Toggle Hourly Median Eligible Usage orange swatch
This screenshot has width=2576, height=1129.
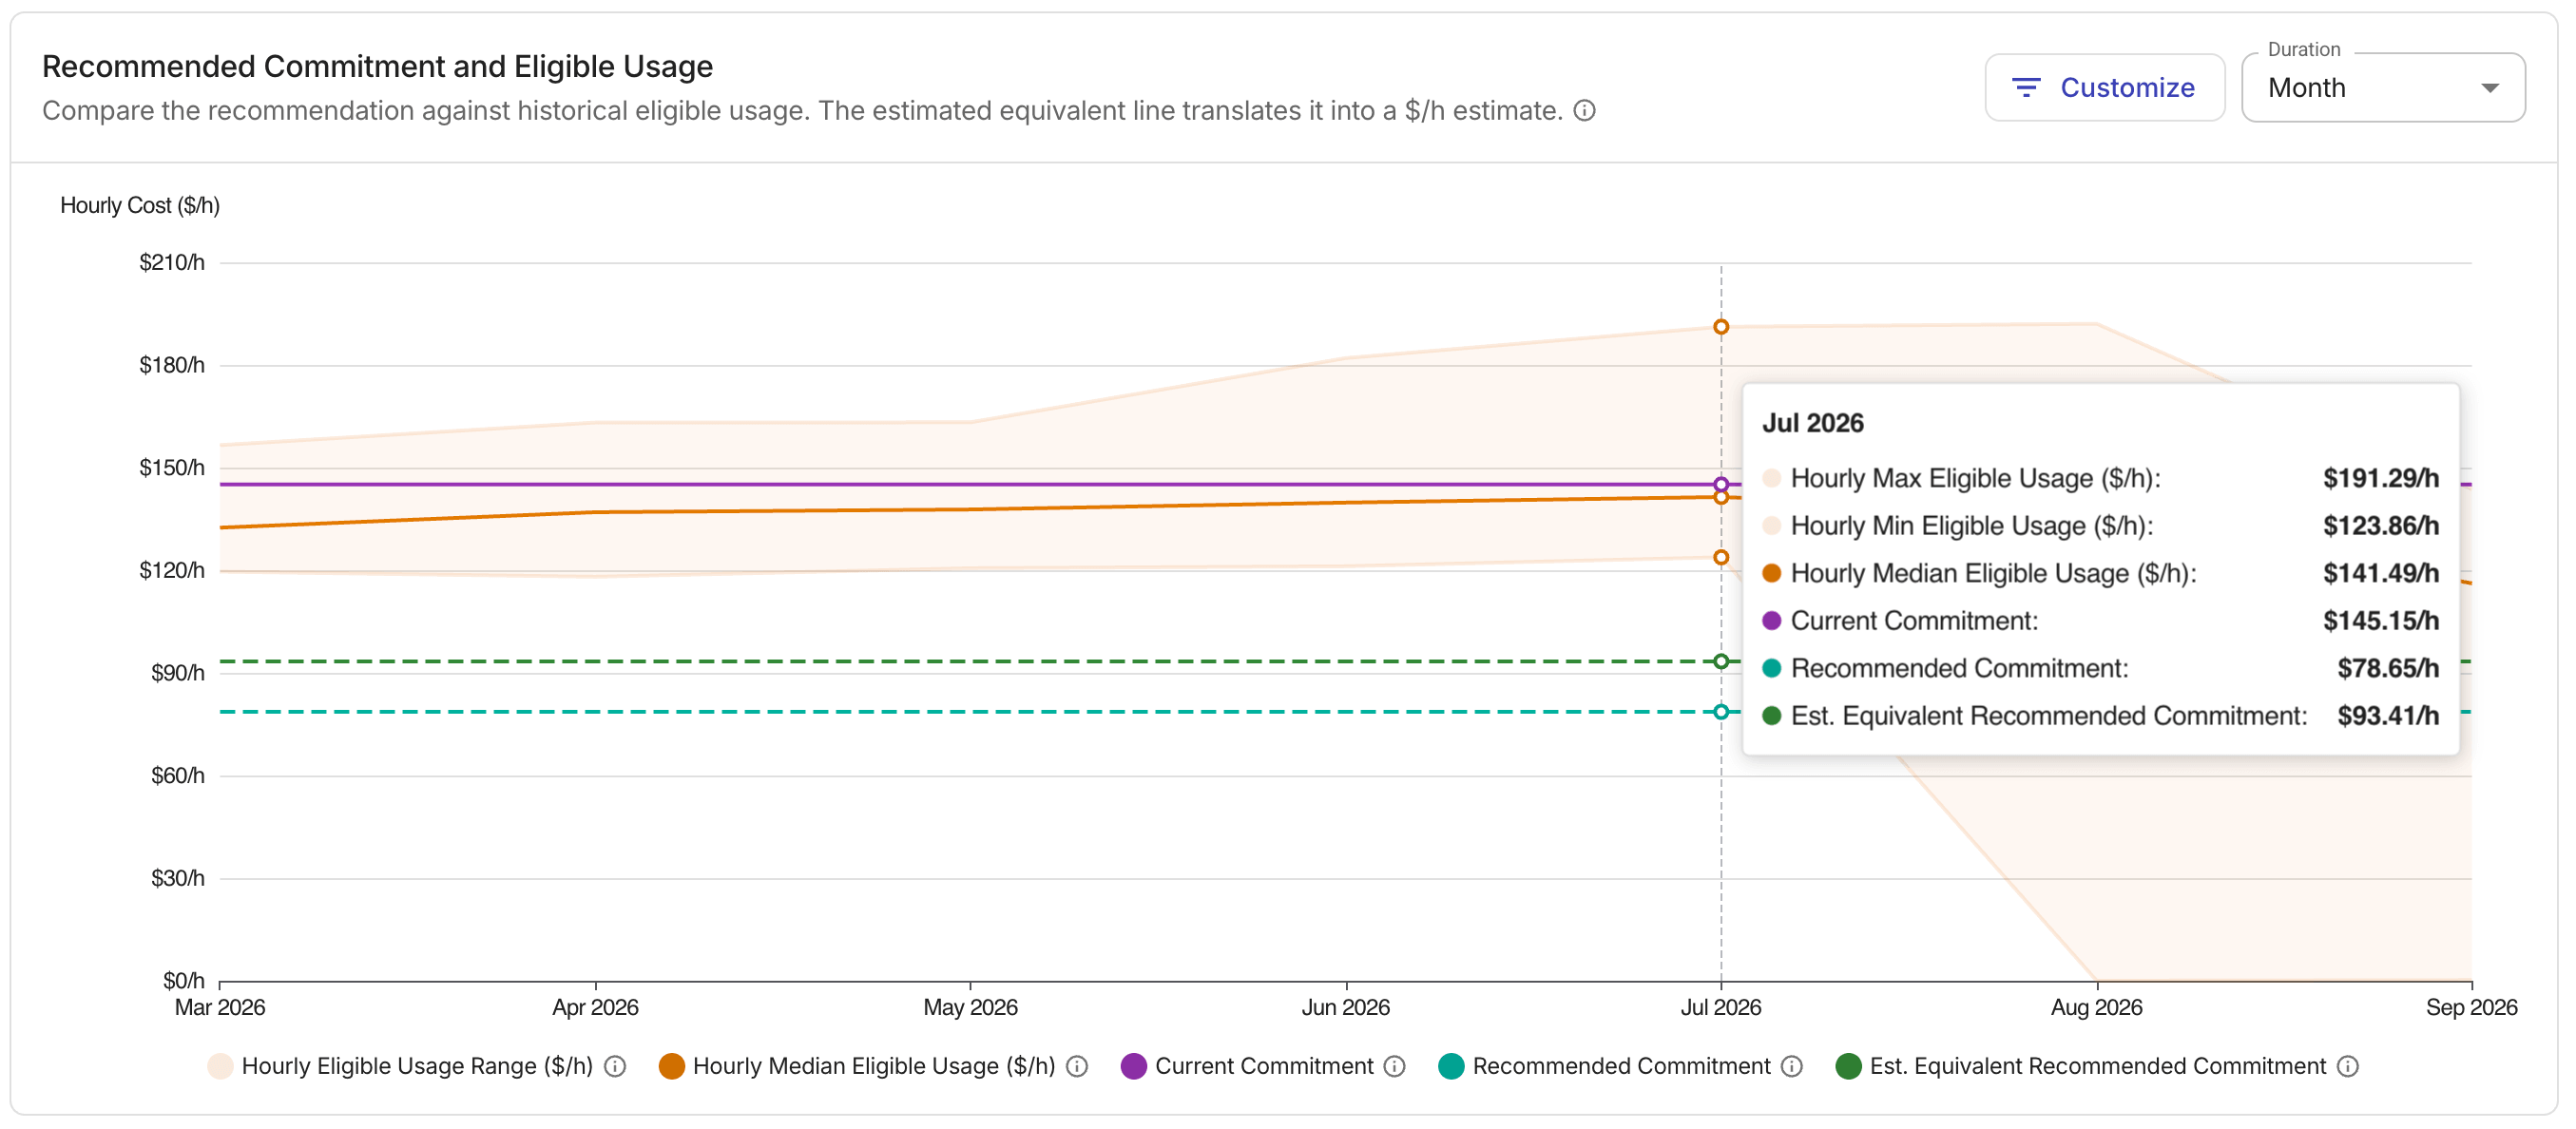point(672,1067)
